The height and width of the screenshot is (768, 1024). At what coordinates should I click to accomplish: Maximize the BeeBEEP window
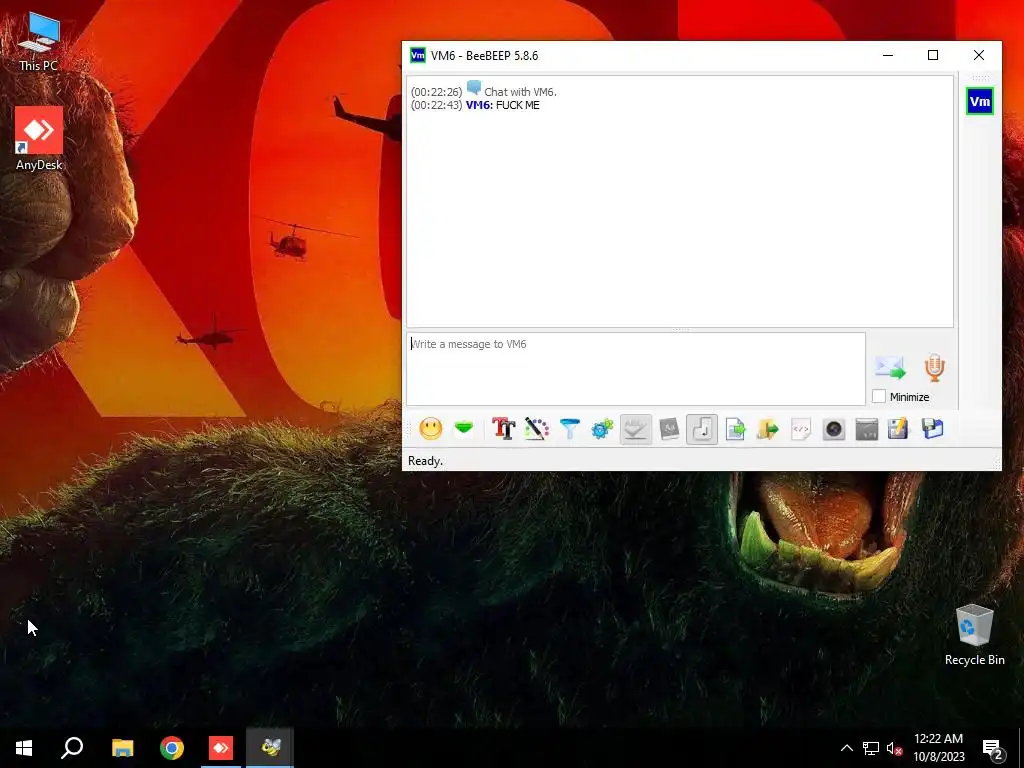pos(933,55)
